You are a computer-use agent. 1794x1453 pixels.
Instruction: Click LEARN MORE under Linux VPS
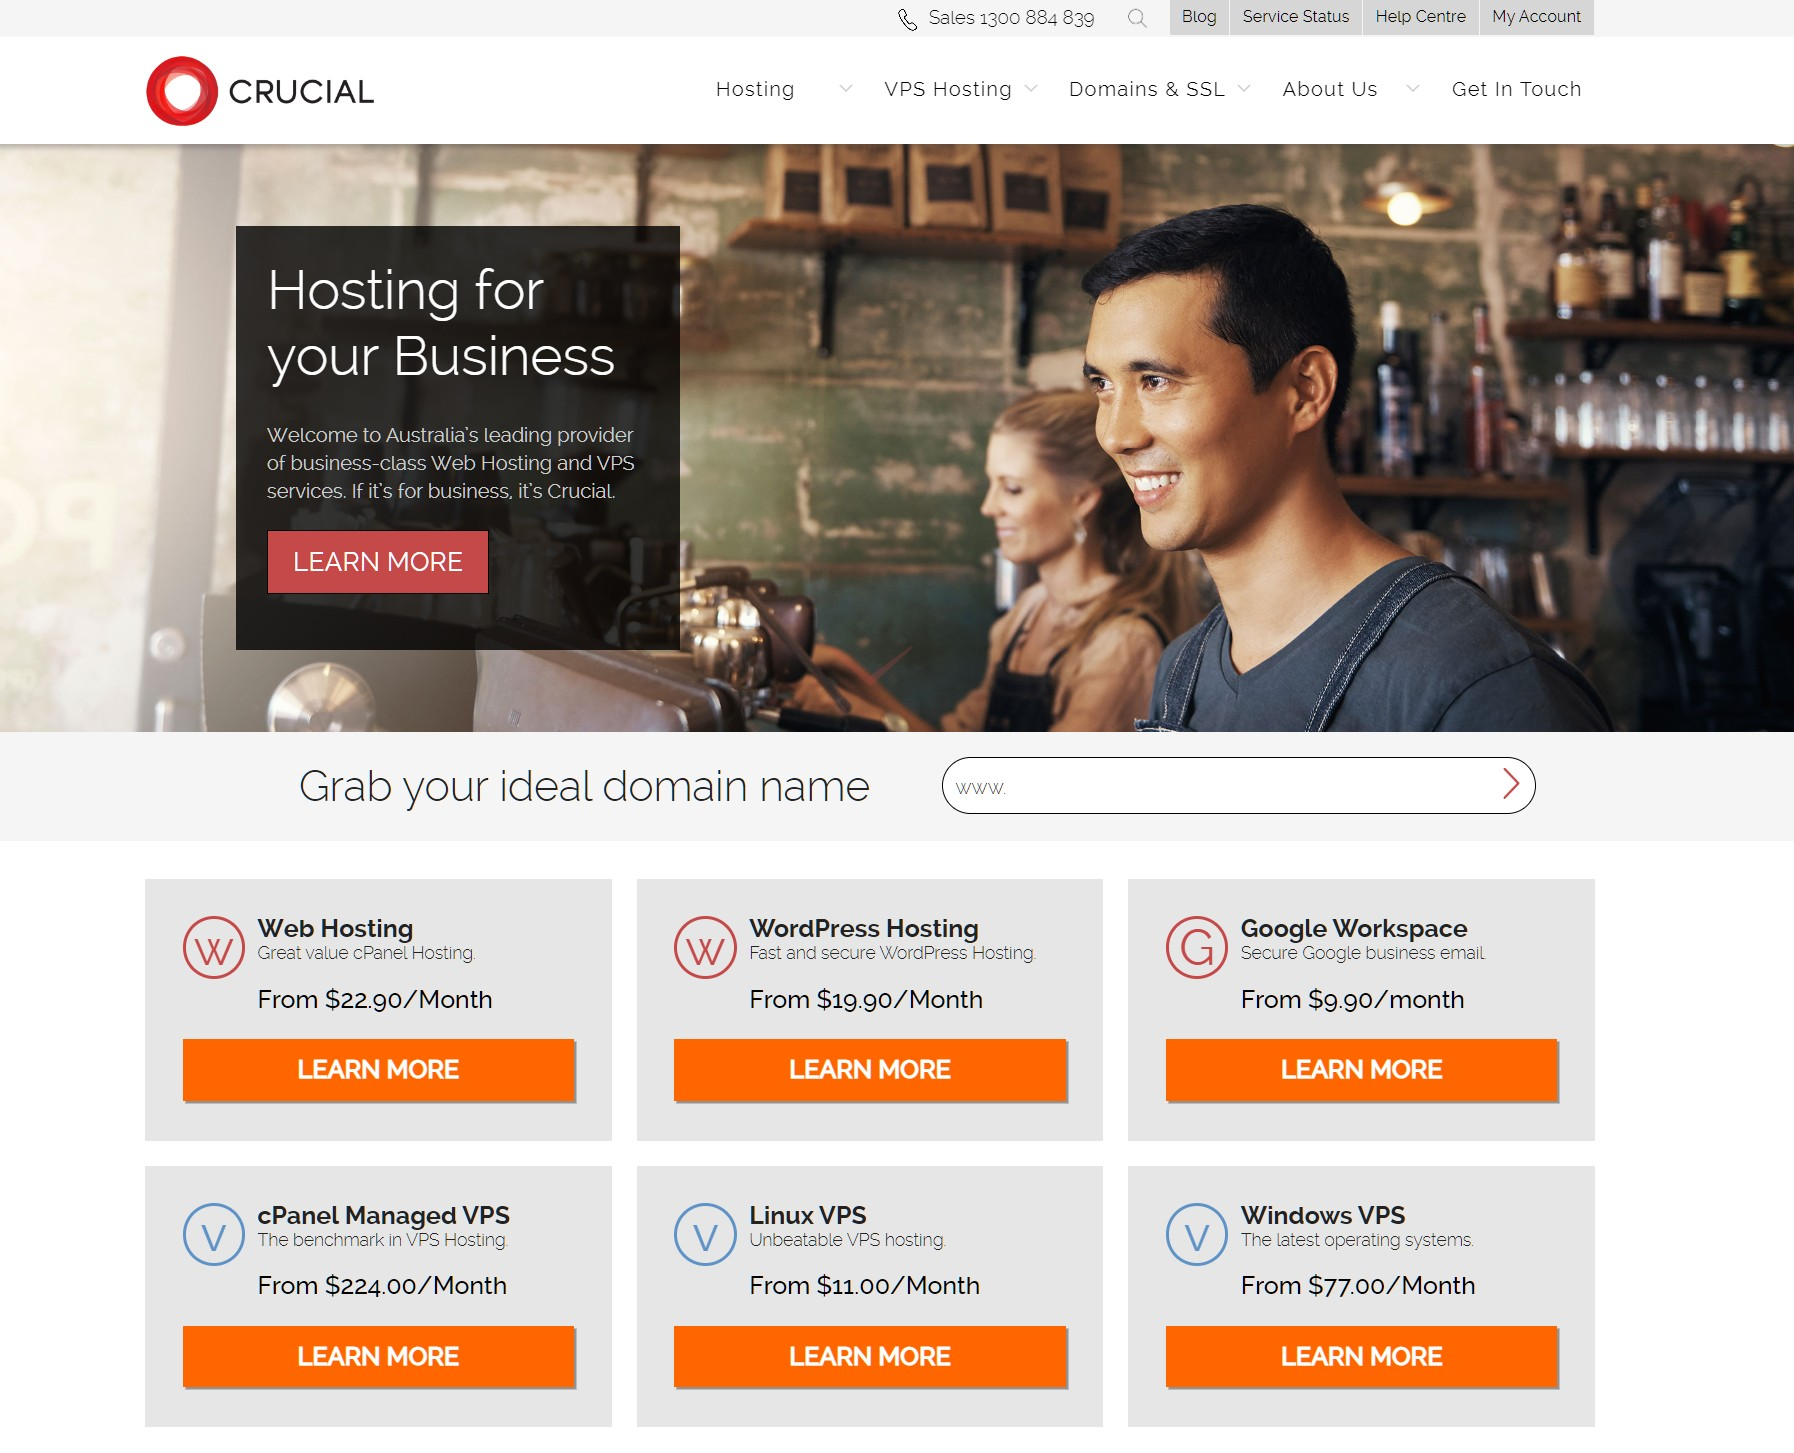tap(870, 1357)
